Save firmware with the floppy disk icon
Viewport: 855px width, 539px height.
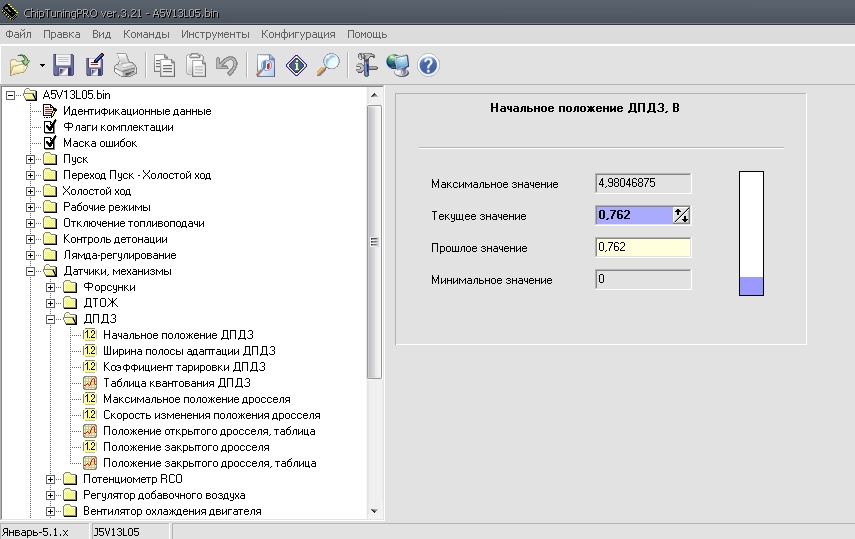pos(64,66)
